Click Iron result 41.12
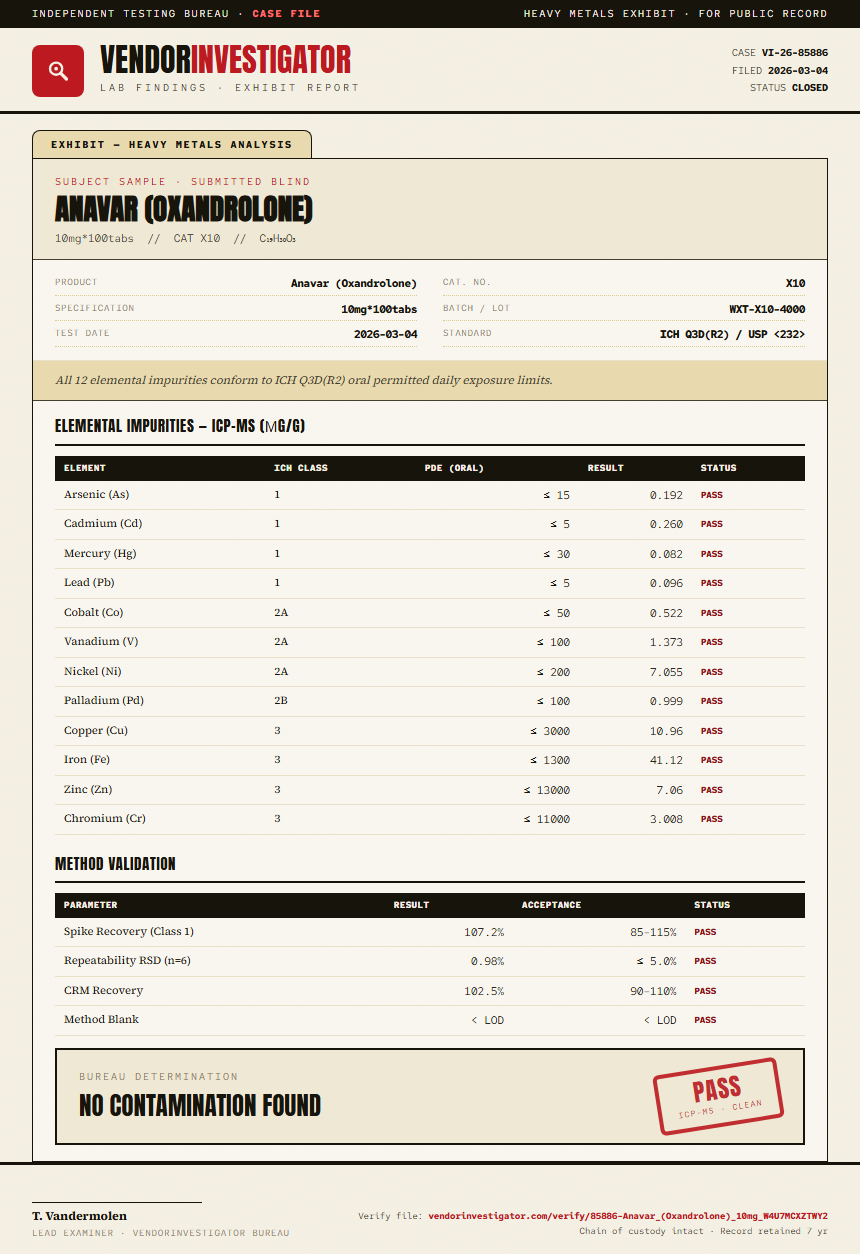 (x=667, y=760)
